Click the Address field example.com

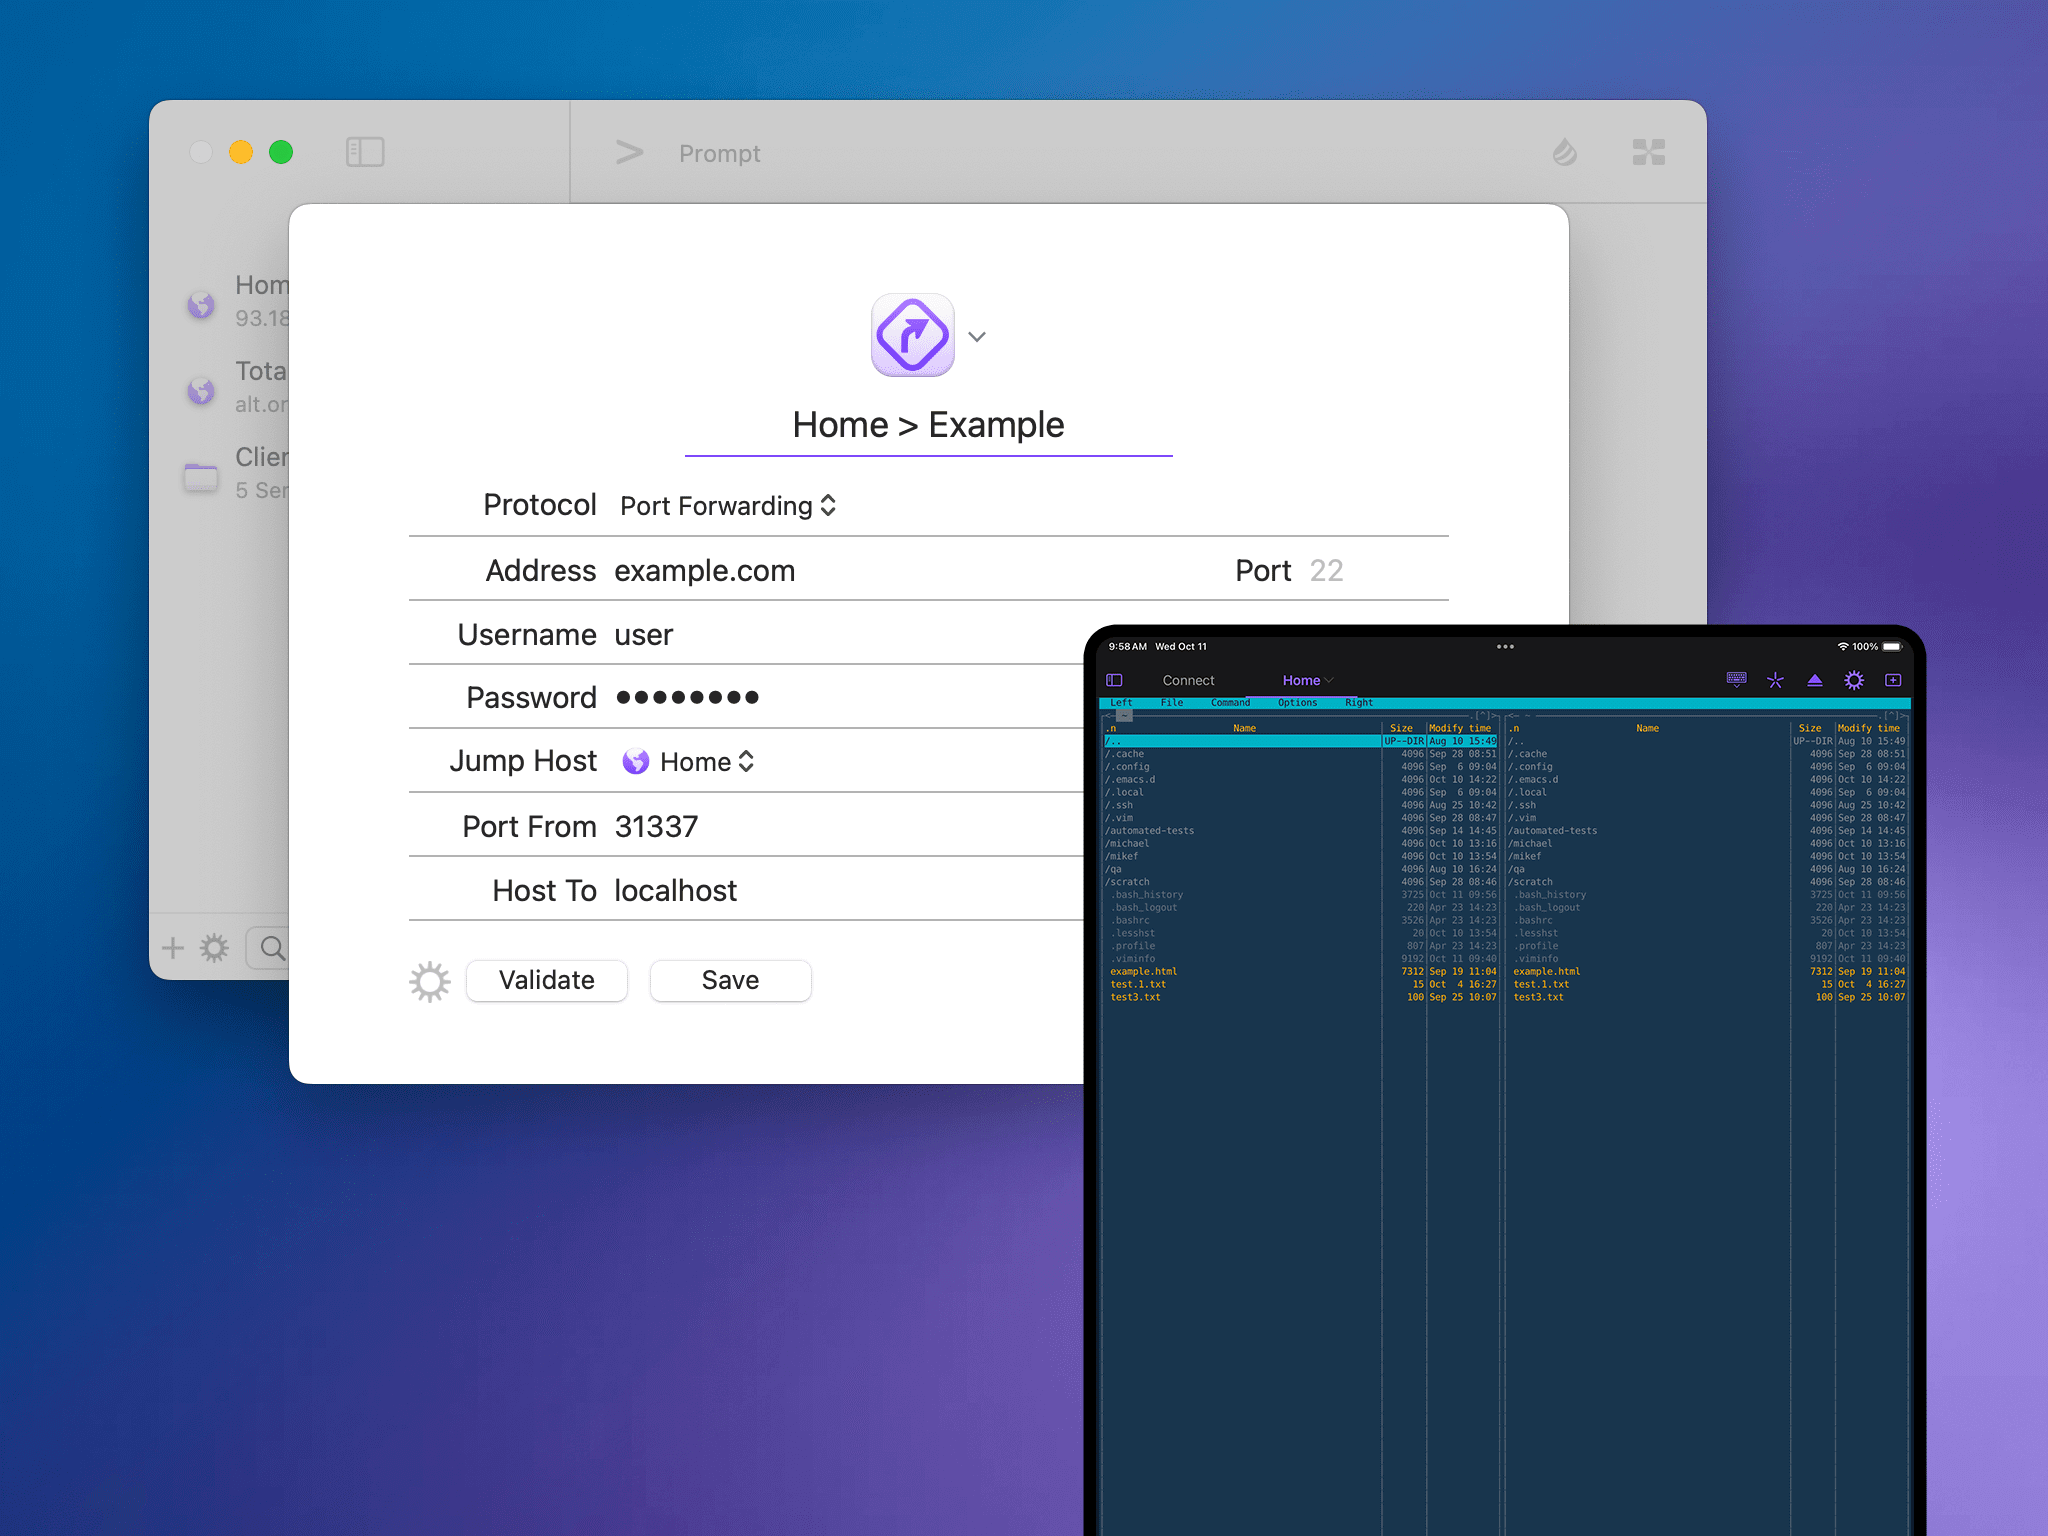[705, 571]
